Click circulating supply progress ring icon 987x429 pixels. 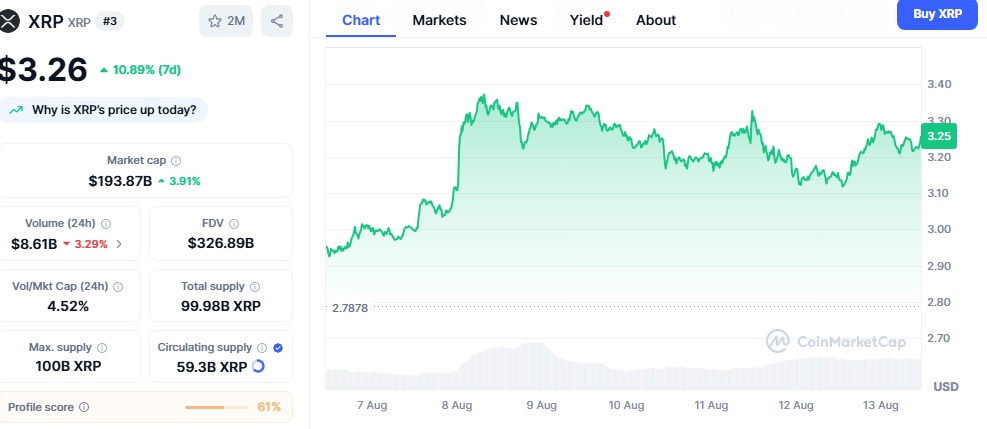point(259,367)
